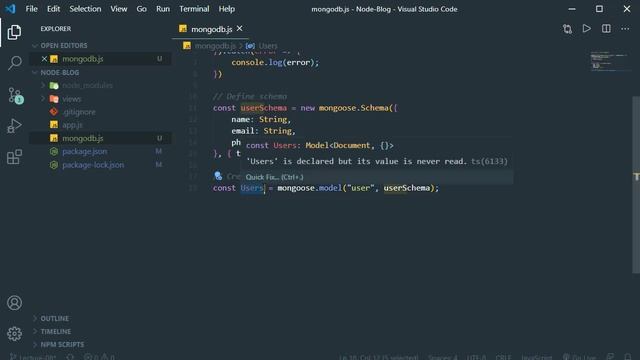Open the Extensions view
The width and height of the screenshot is (640, 360).
tap(14, 157)
